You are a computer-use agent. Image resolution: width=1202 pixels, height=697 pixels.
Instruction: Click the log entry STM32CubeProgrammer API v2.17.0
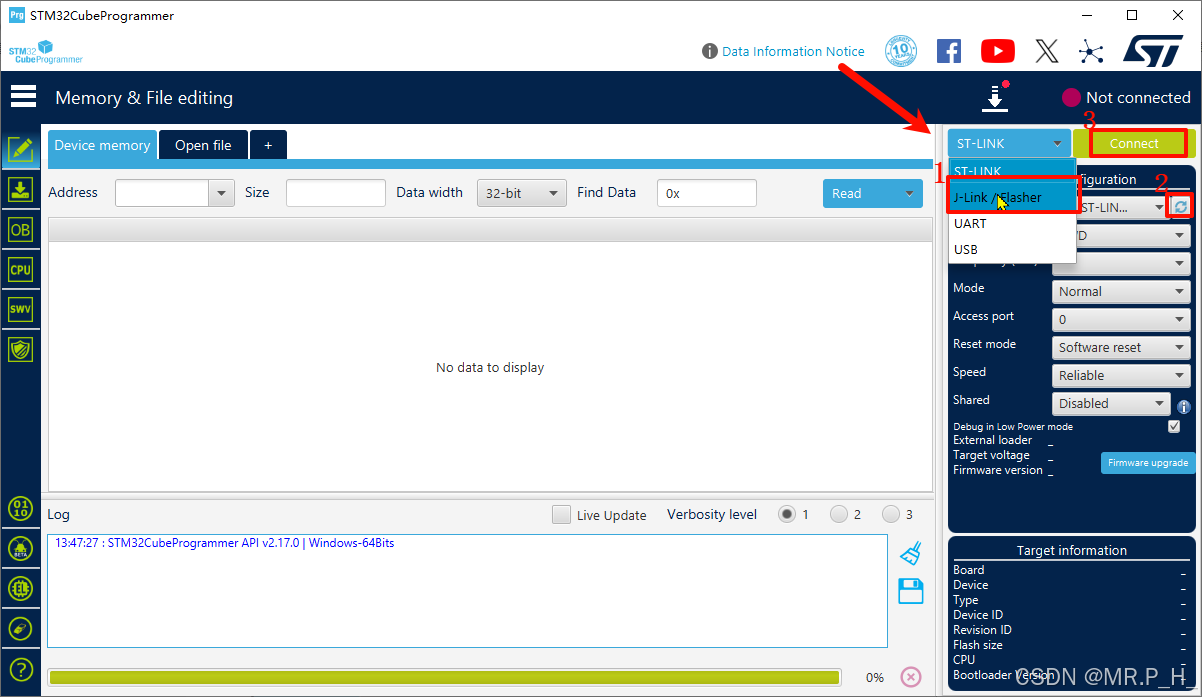(x=225, y=543)
